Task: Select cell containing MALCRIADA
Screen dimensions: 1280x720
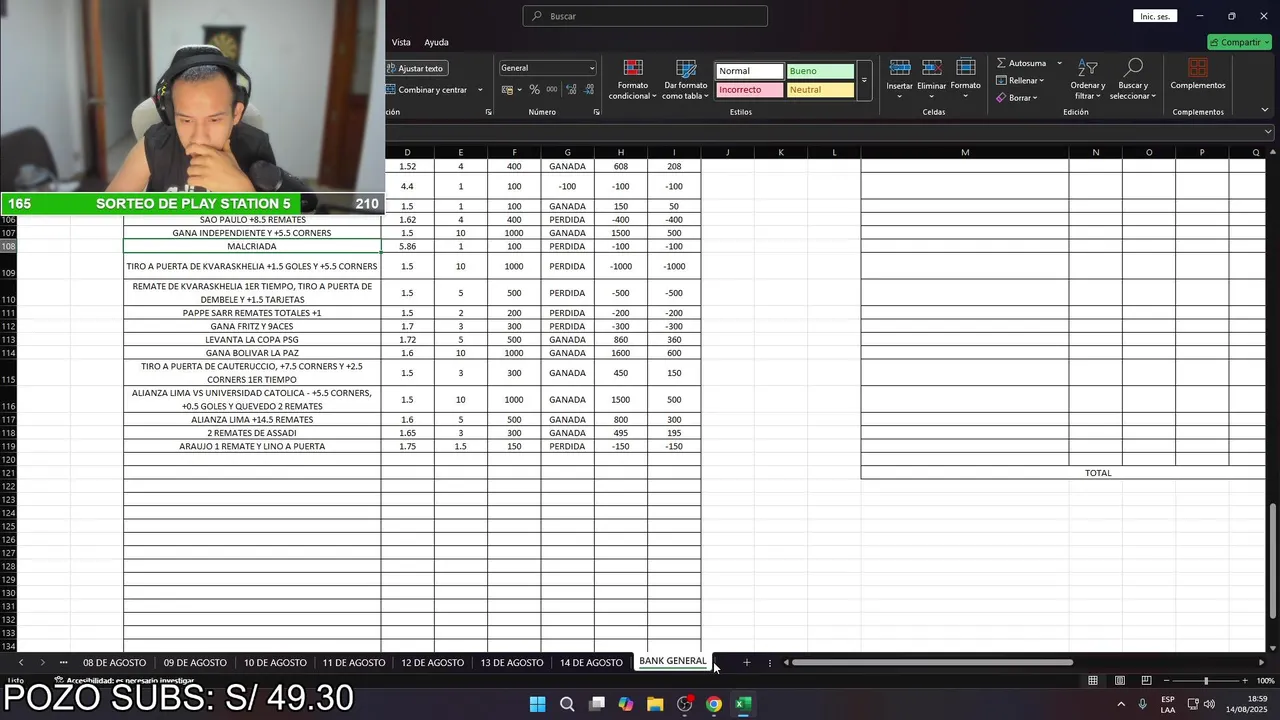Action: click(252, 246)
